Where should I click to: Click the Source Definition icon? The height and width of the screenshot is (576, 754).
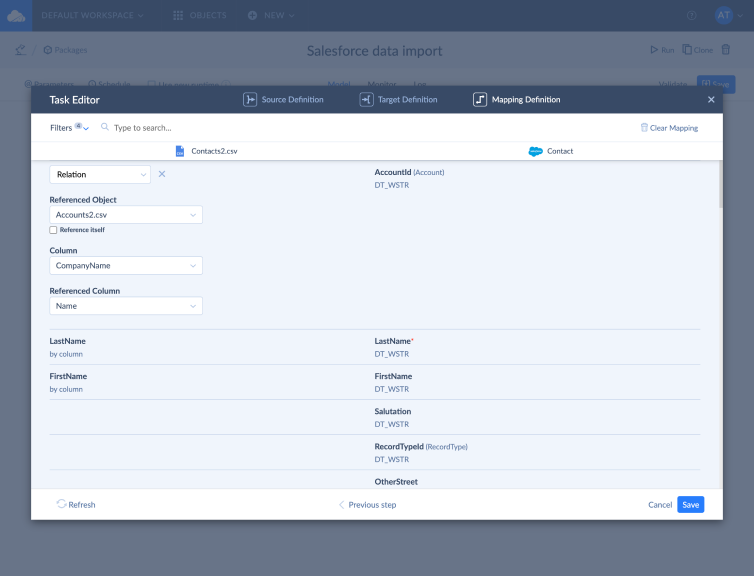click(250, 100)
